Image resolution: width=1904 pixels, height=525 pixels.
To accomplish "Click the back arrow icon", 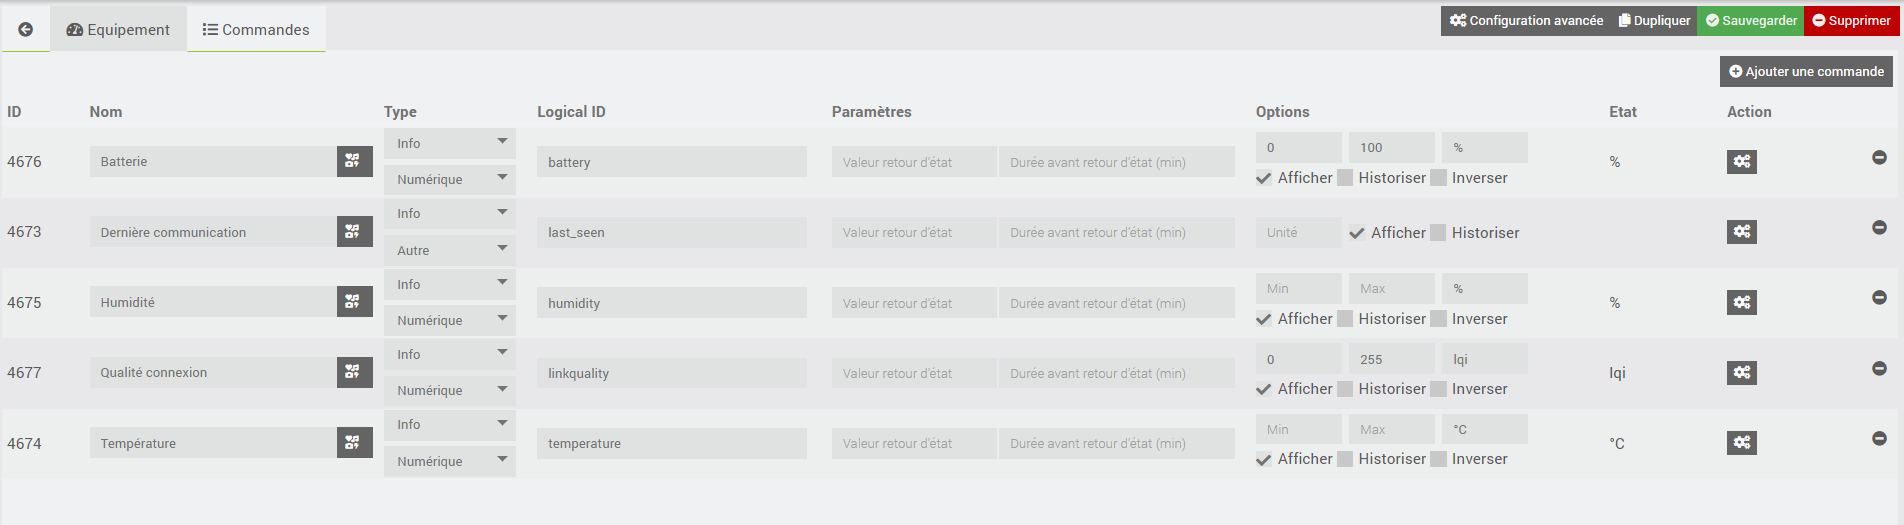I will [x=26, y=30].
